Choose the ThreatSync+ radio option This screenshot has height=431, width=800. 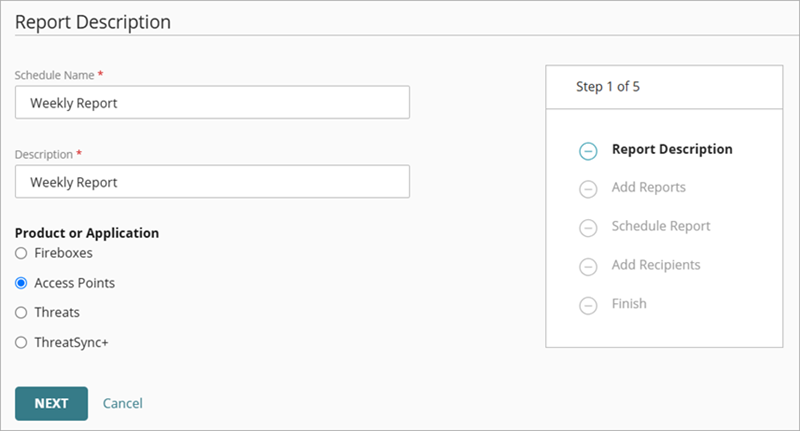click(21, 342)
